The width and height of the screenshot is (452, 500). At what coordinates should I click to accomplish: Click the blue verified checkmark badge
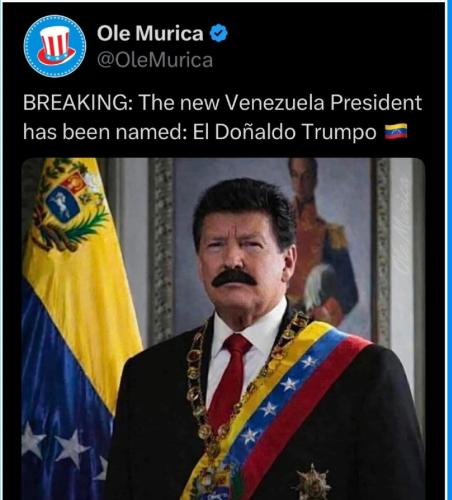(219, 33)
